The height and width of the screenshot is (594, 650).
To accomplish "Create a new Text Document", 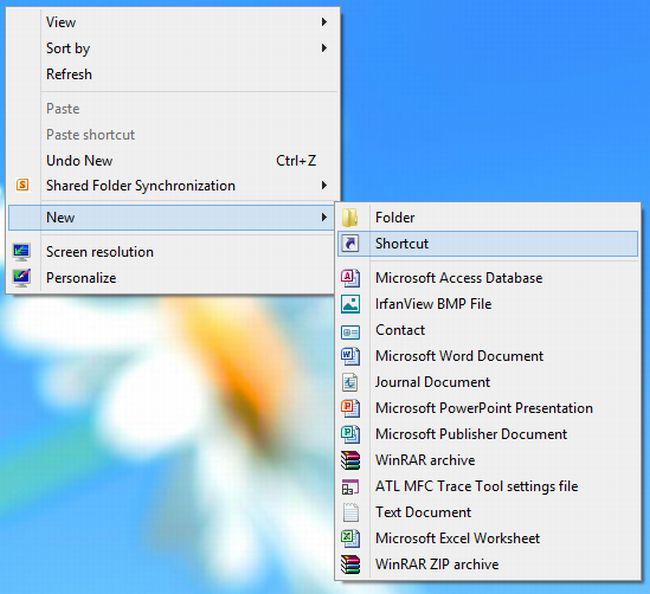I will pyautogui.click(x=488, y=512).
